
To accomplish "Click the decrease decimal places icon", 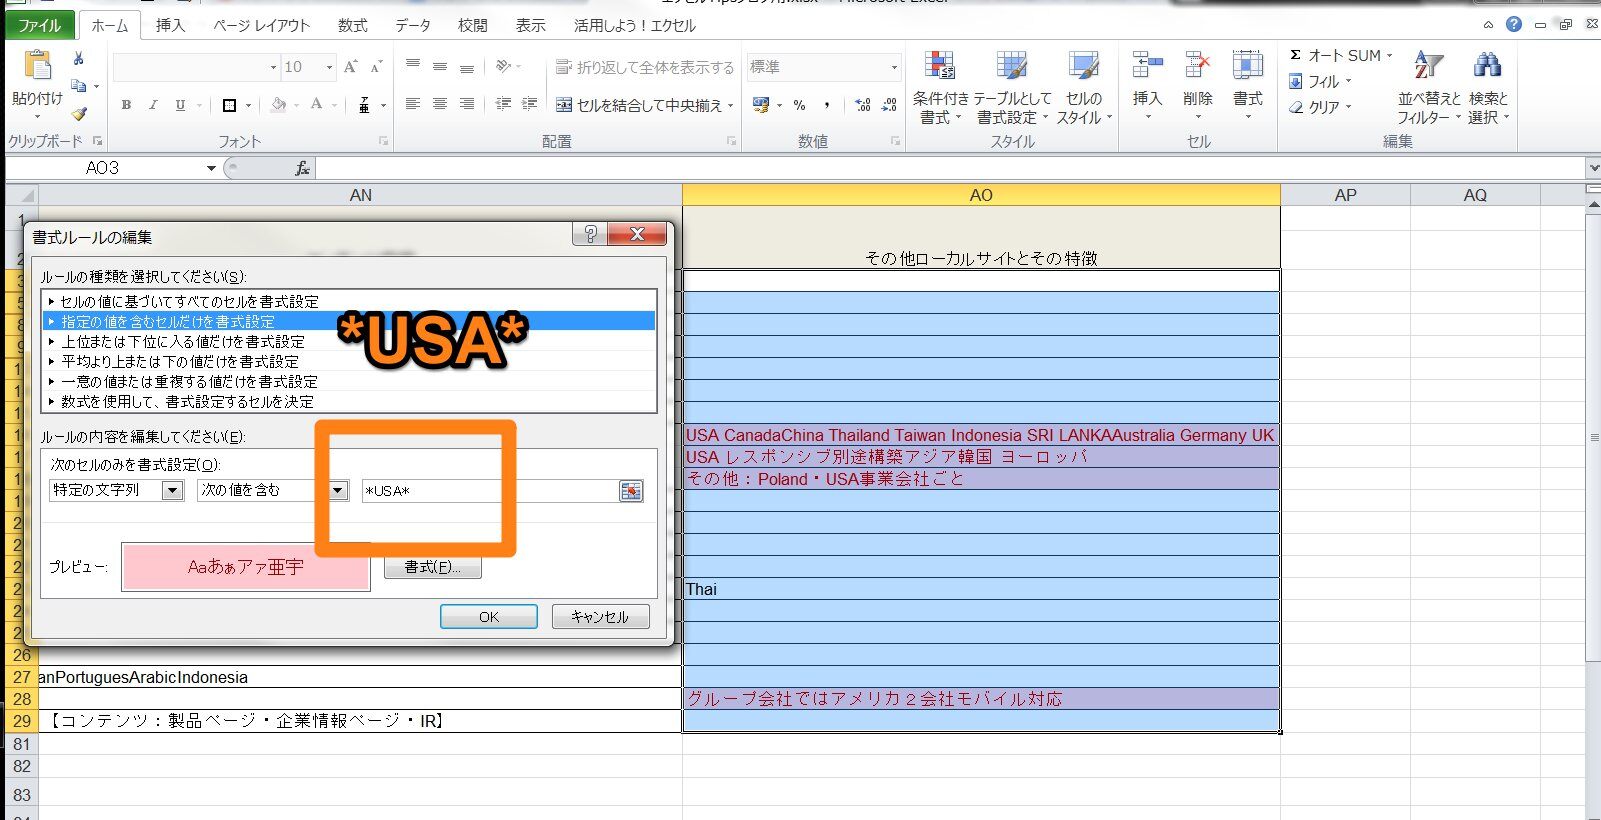I will [889, 105].
